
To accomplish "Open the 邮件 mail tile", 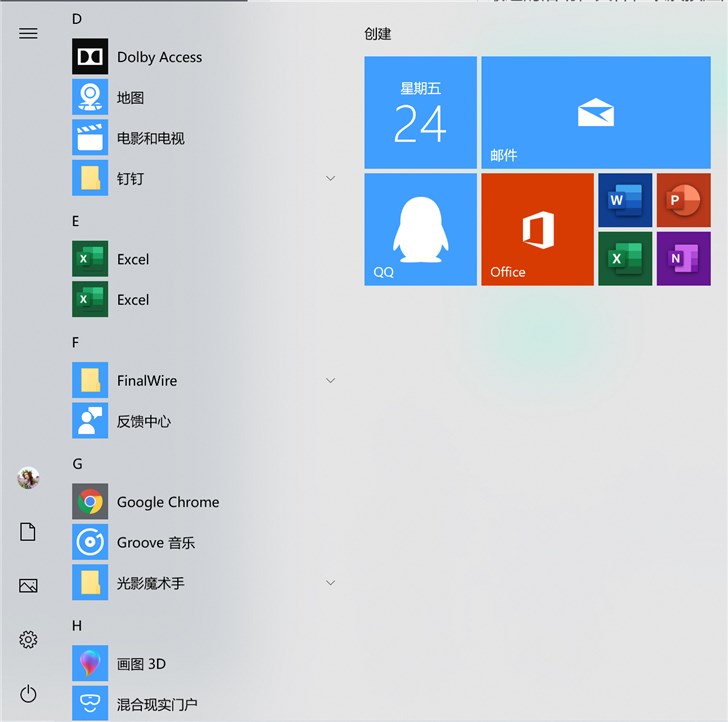I will point(595,112).
